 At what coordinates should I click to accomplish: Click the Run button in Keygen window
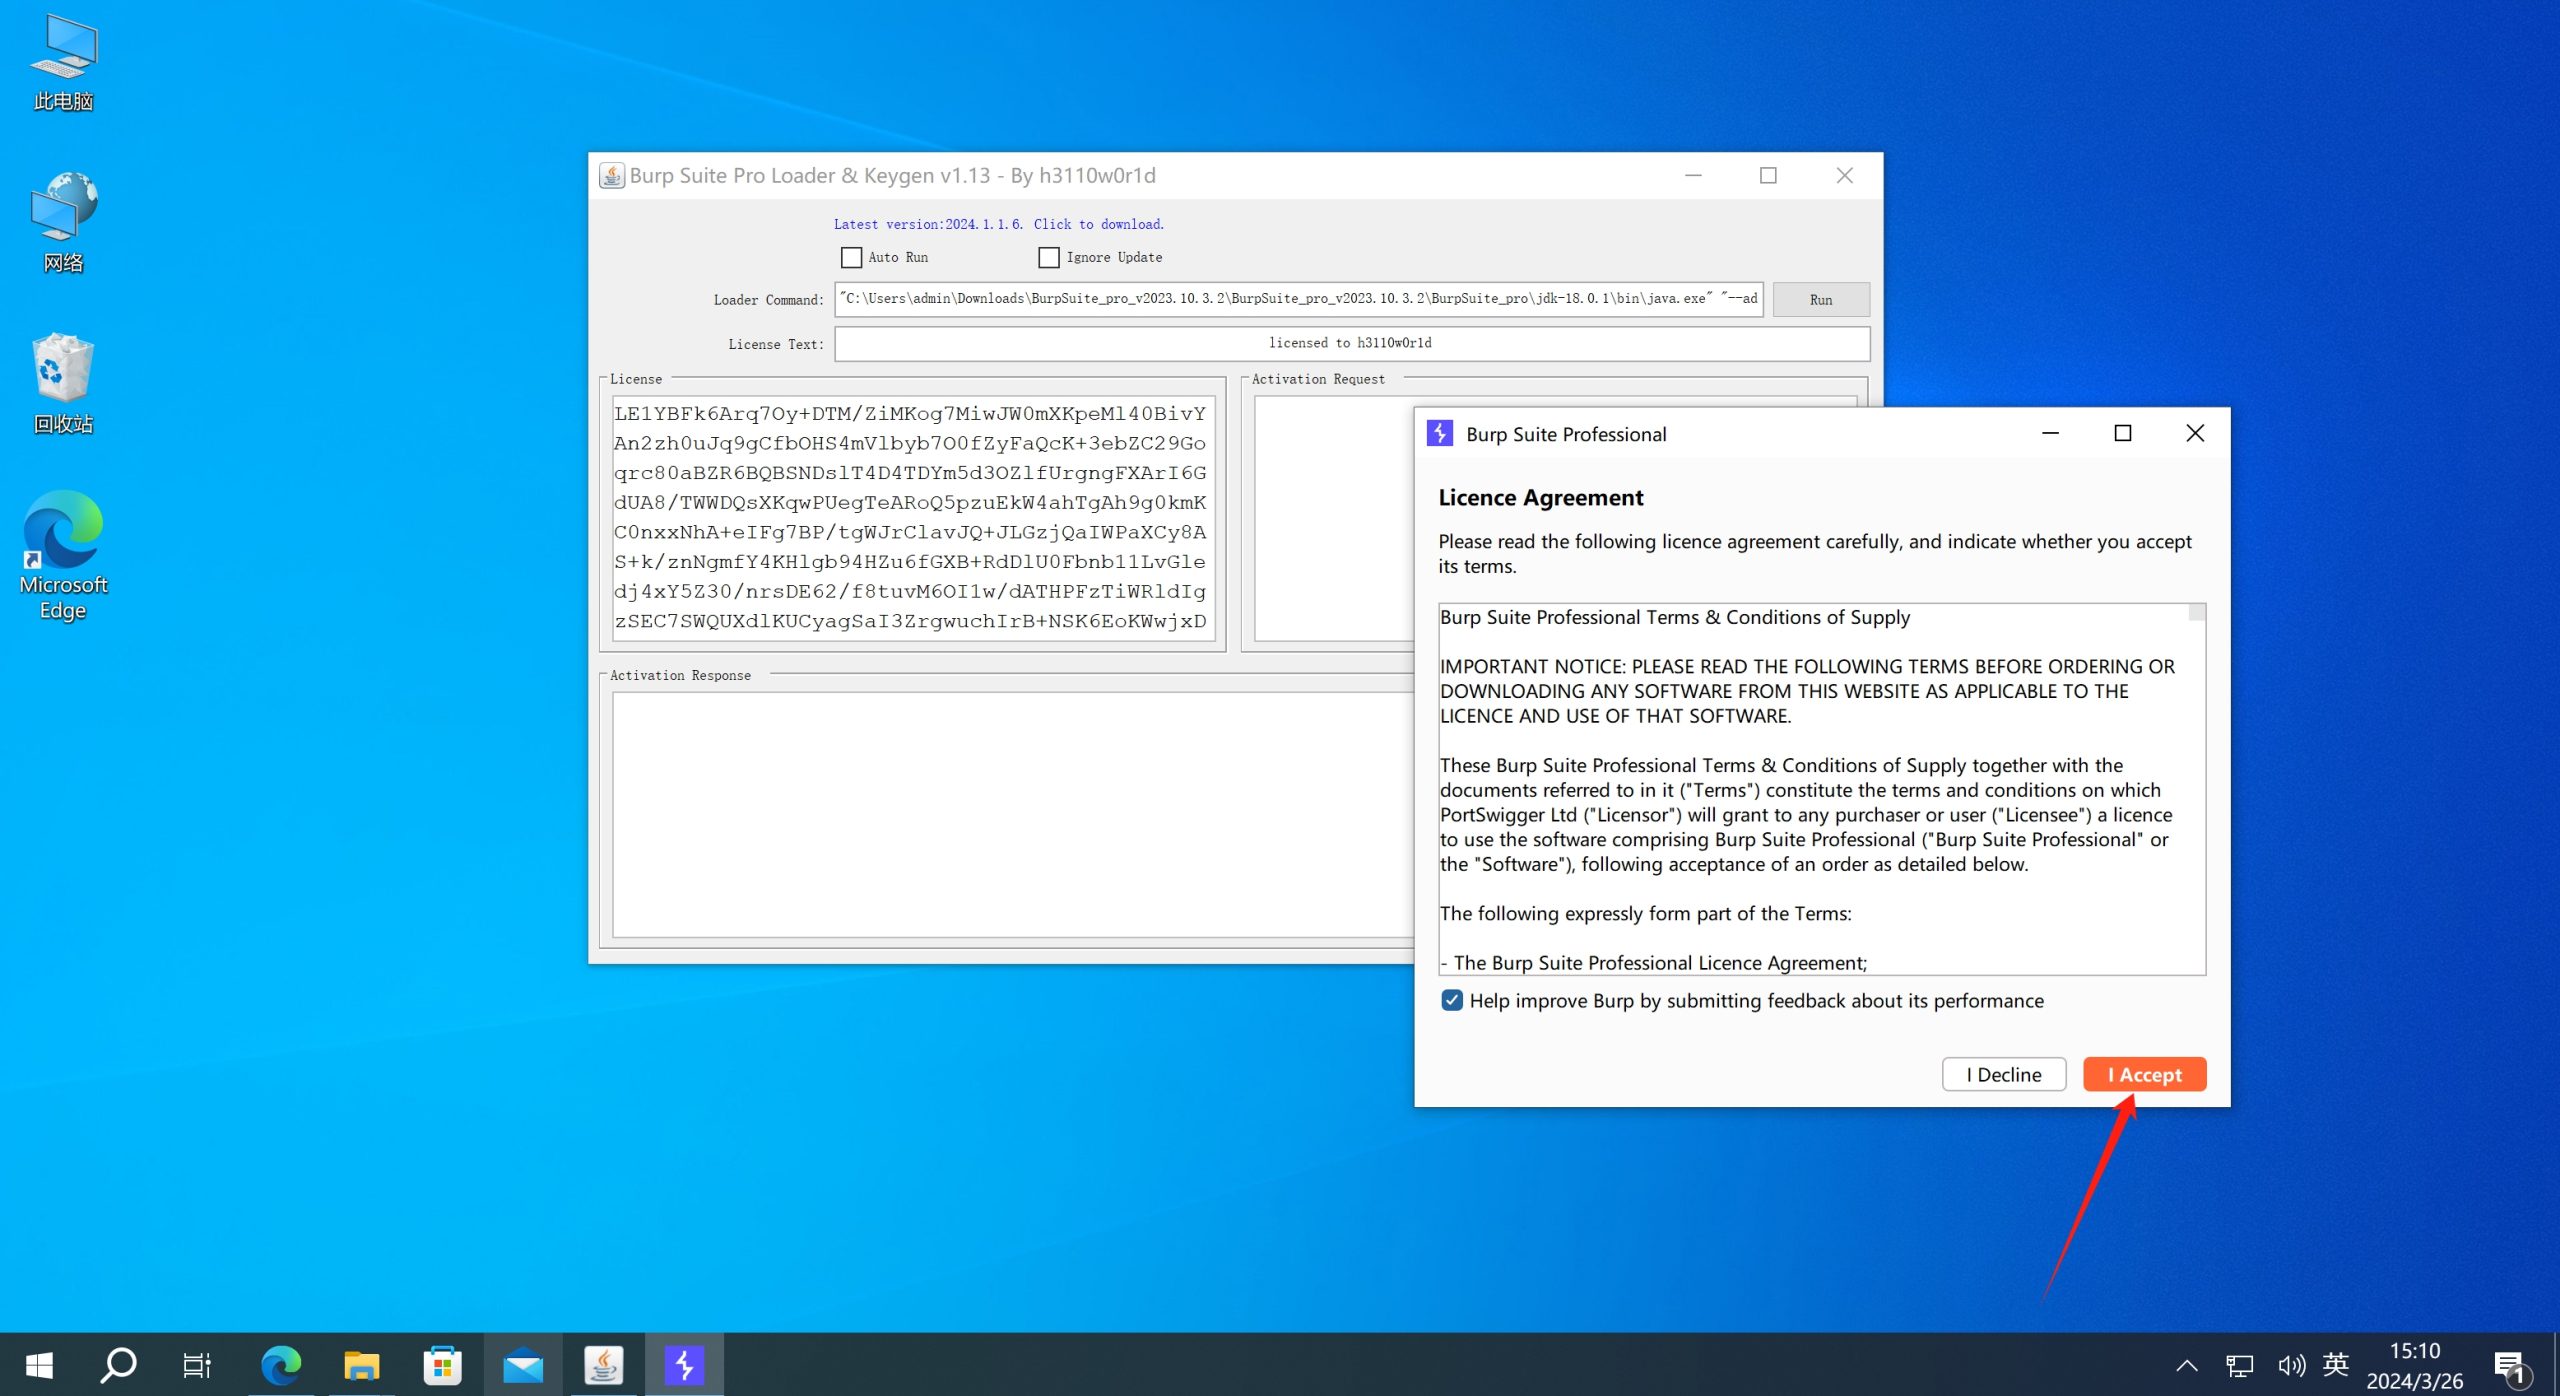1820,299
